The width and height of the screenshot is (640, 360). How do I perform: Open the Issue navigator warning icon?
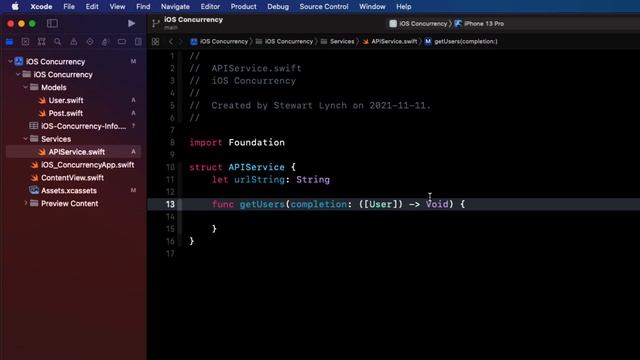[x=73, y=42]
